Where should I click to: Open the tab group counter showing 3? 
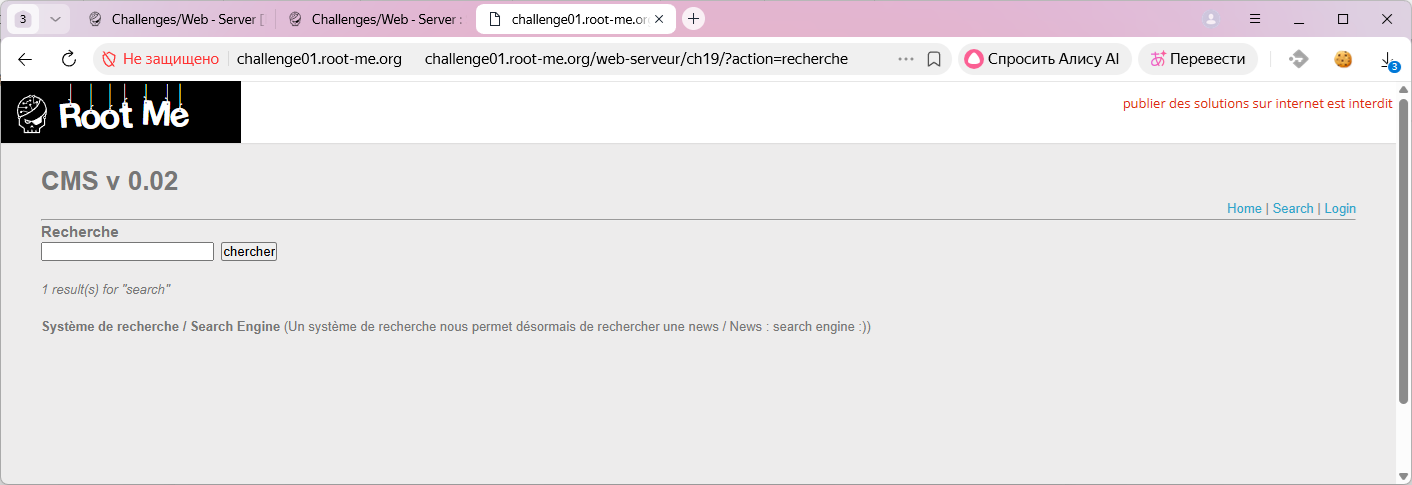23,19
